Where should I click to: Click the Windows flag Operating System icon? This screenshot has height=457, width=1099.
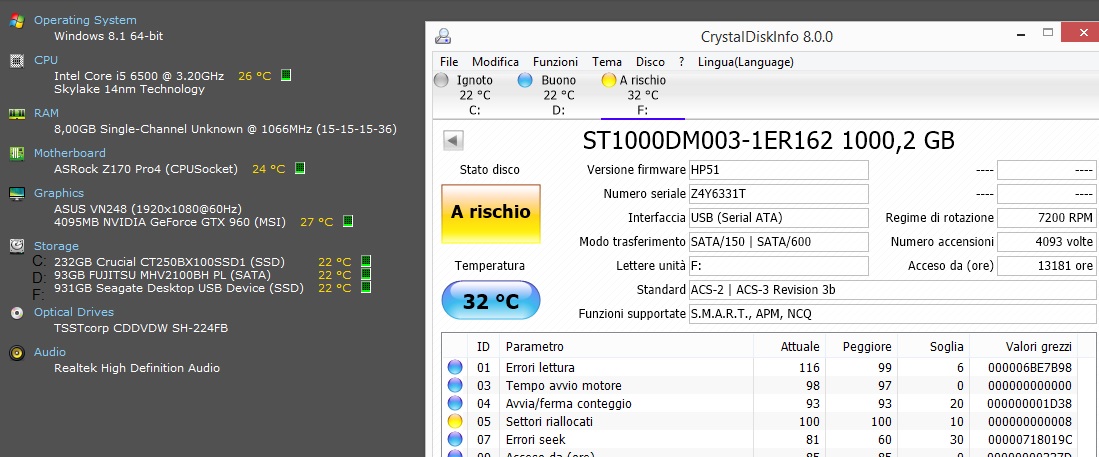pos(16,20)
